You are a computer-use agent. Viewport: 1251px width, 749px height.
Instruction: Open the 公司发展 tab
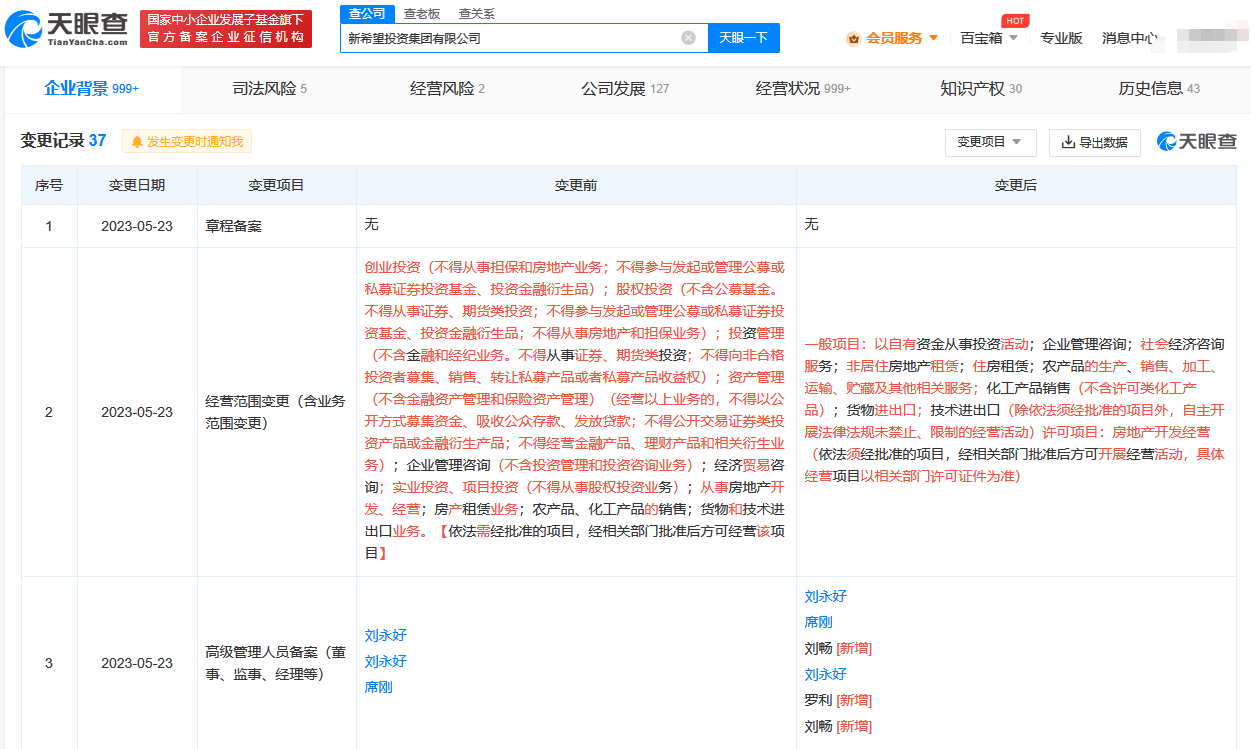tap(625, 88)
